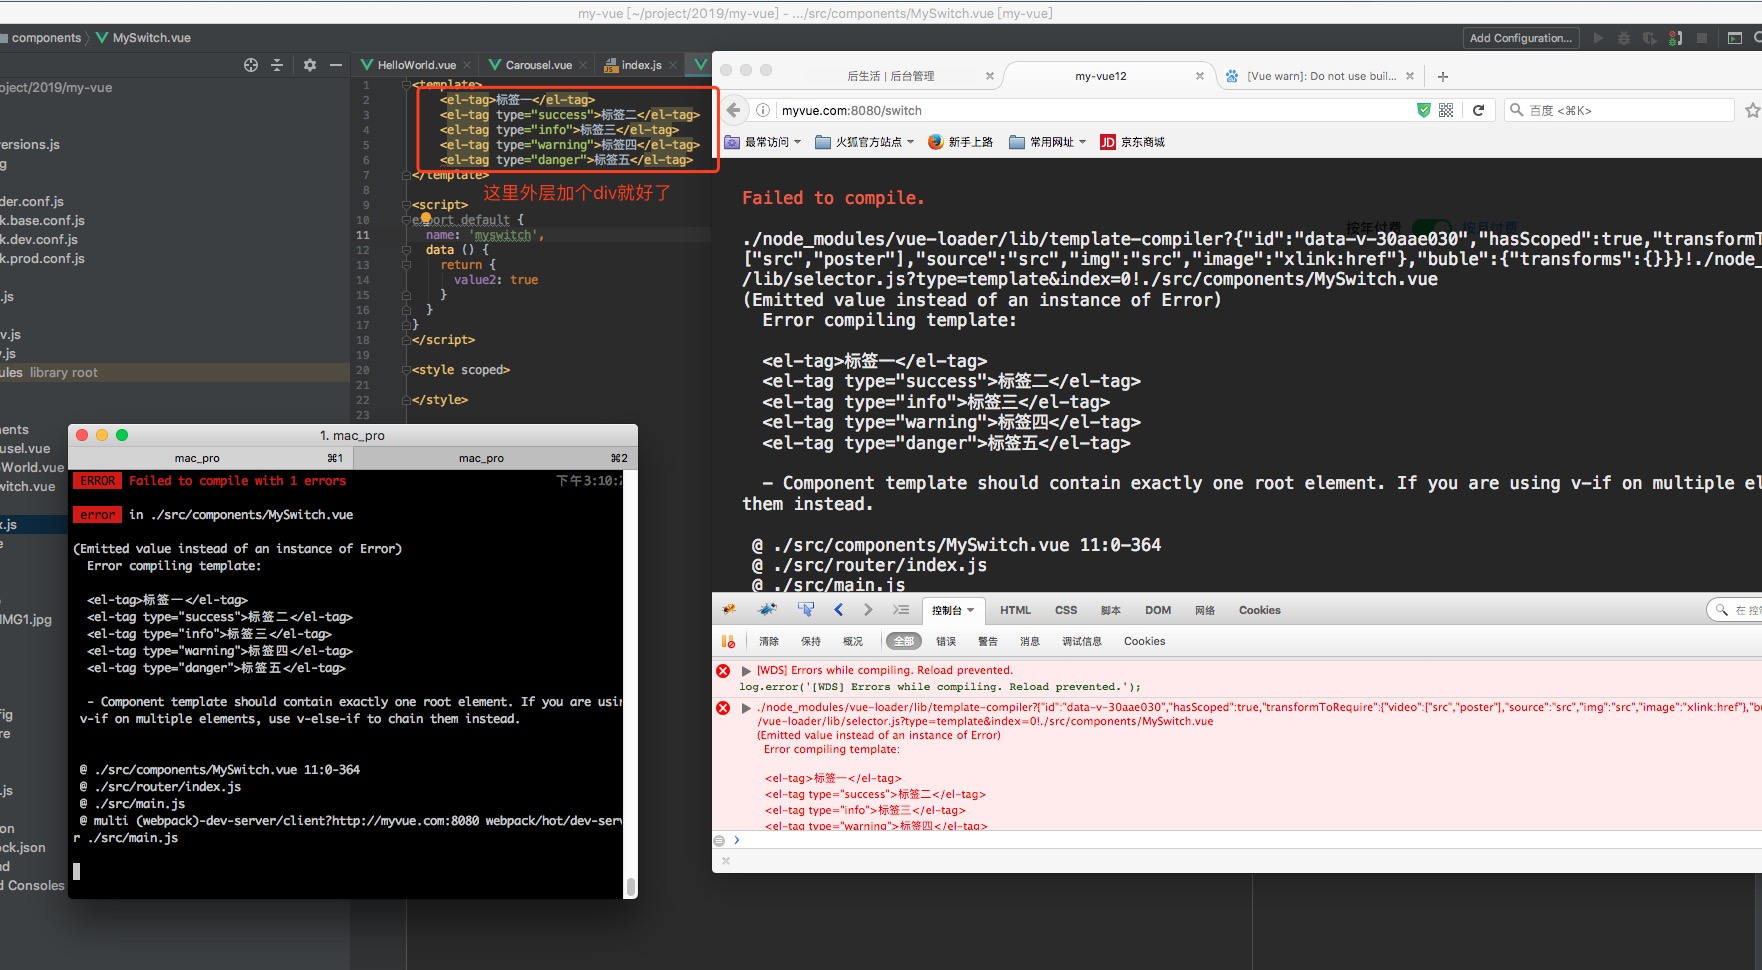Click the Firebug inspect element pointer icon

(x=805, y=610)
